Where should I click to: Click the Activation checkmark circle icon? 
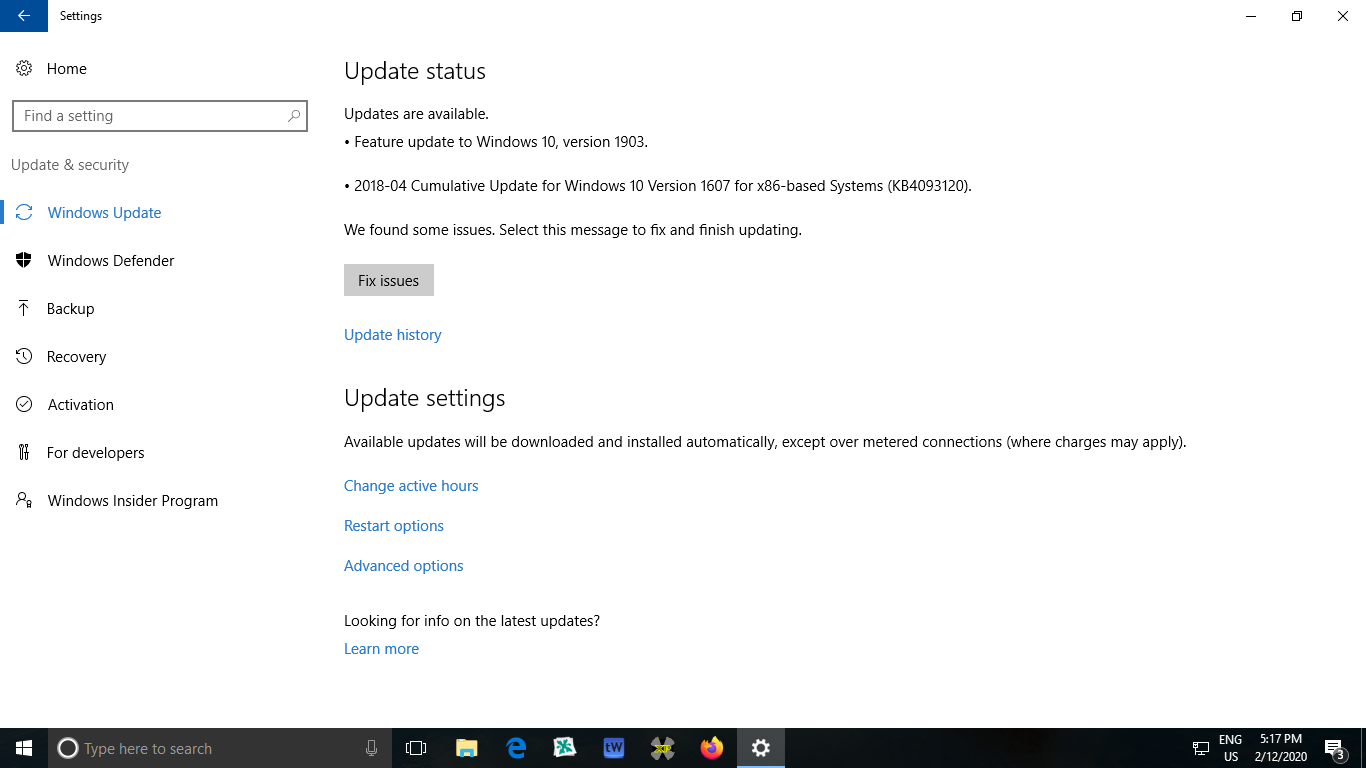[24, 405]
